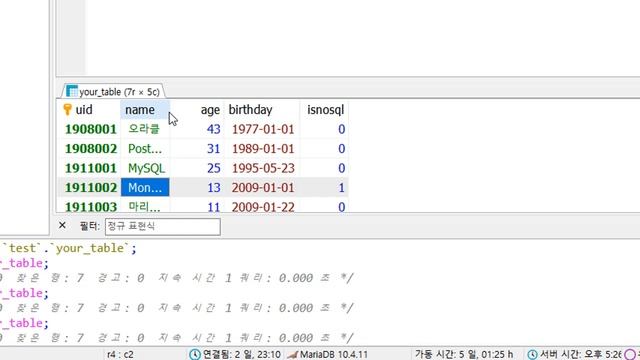Click the MariaDB logo icon in status bar

pyautogui.click(x=292, y=354)
